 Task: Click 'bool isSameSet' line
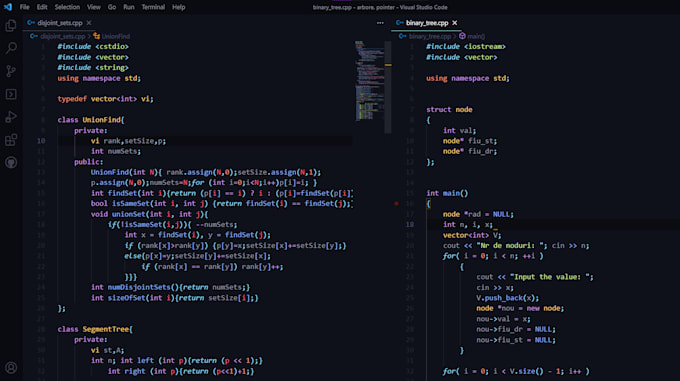(222, 204)
